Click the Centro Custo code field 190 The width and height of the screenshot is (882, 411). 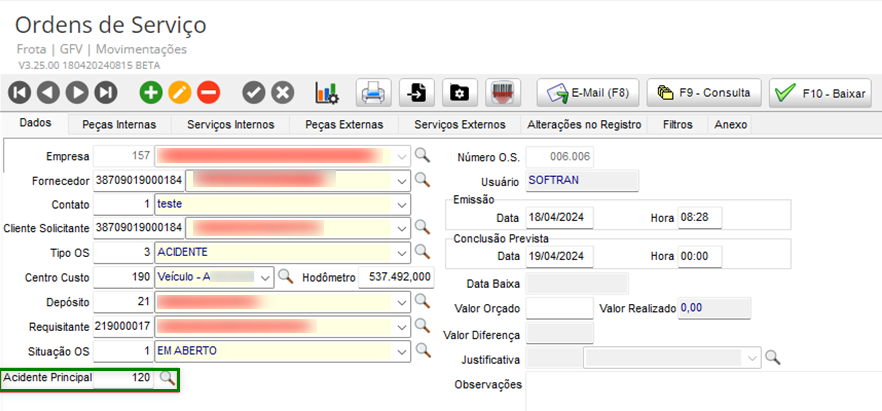(123, 277)
